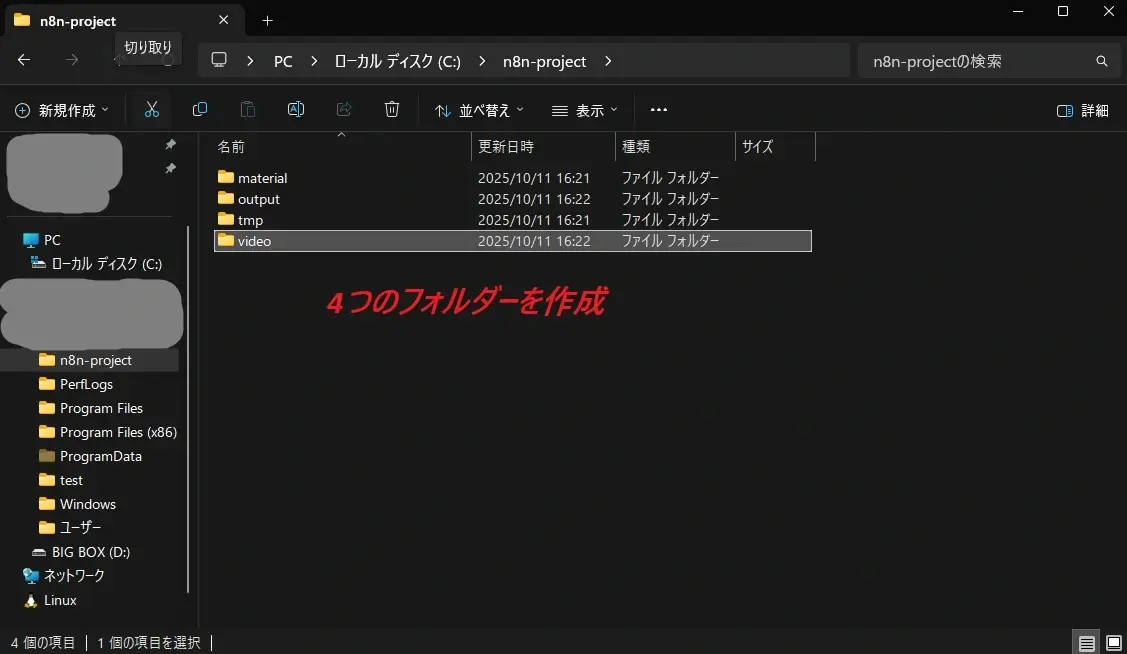Click the search magnifier icon
Viewport: 1127px width, 654px height.
[x=1101, y=61]
